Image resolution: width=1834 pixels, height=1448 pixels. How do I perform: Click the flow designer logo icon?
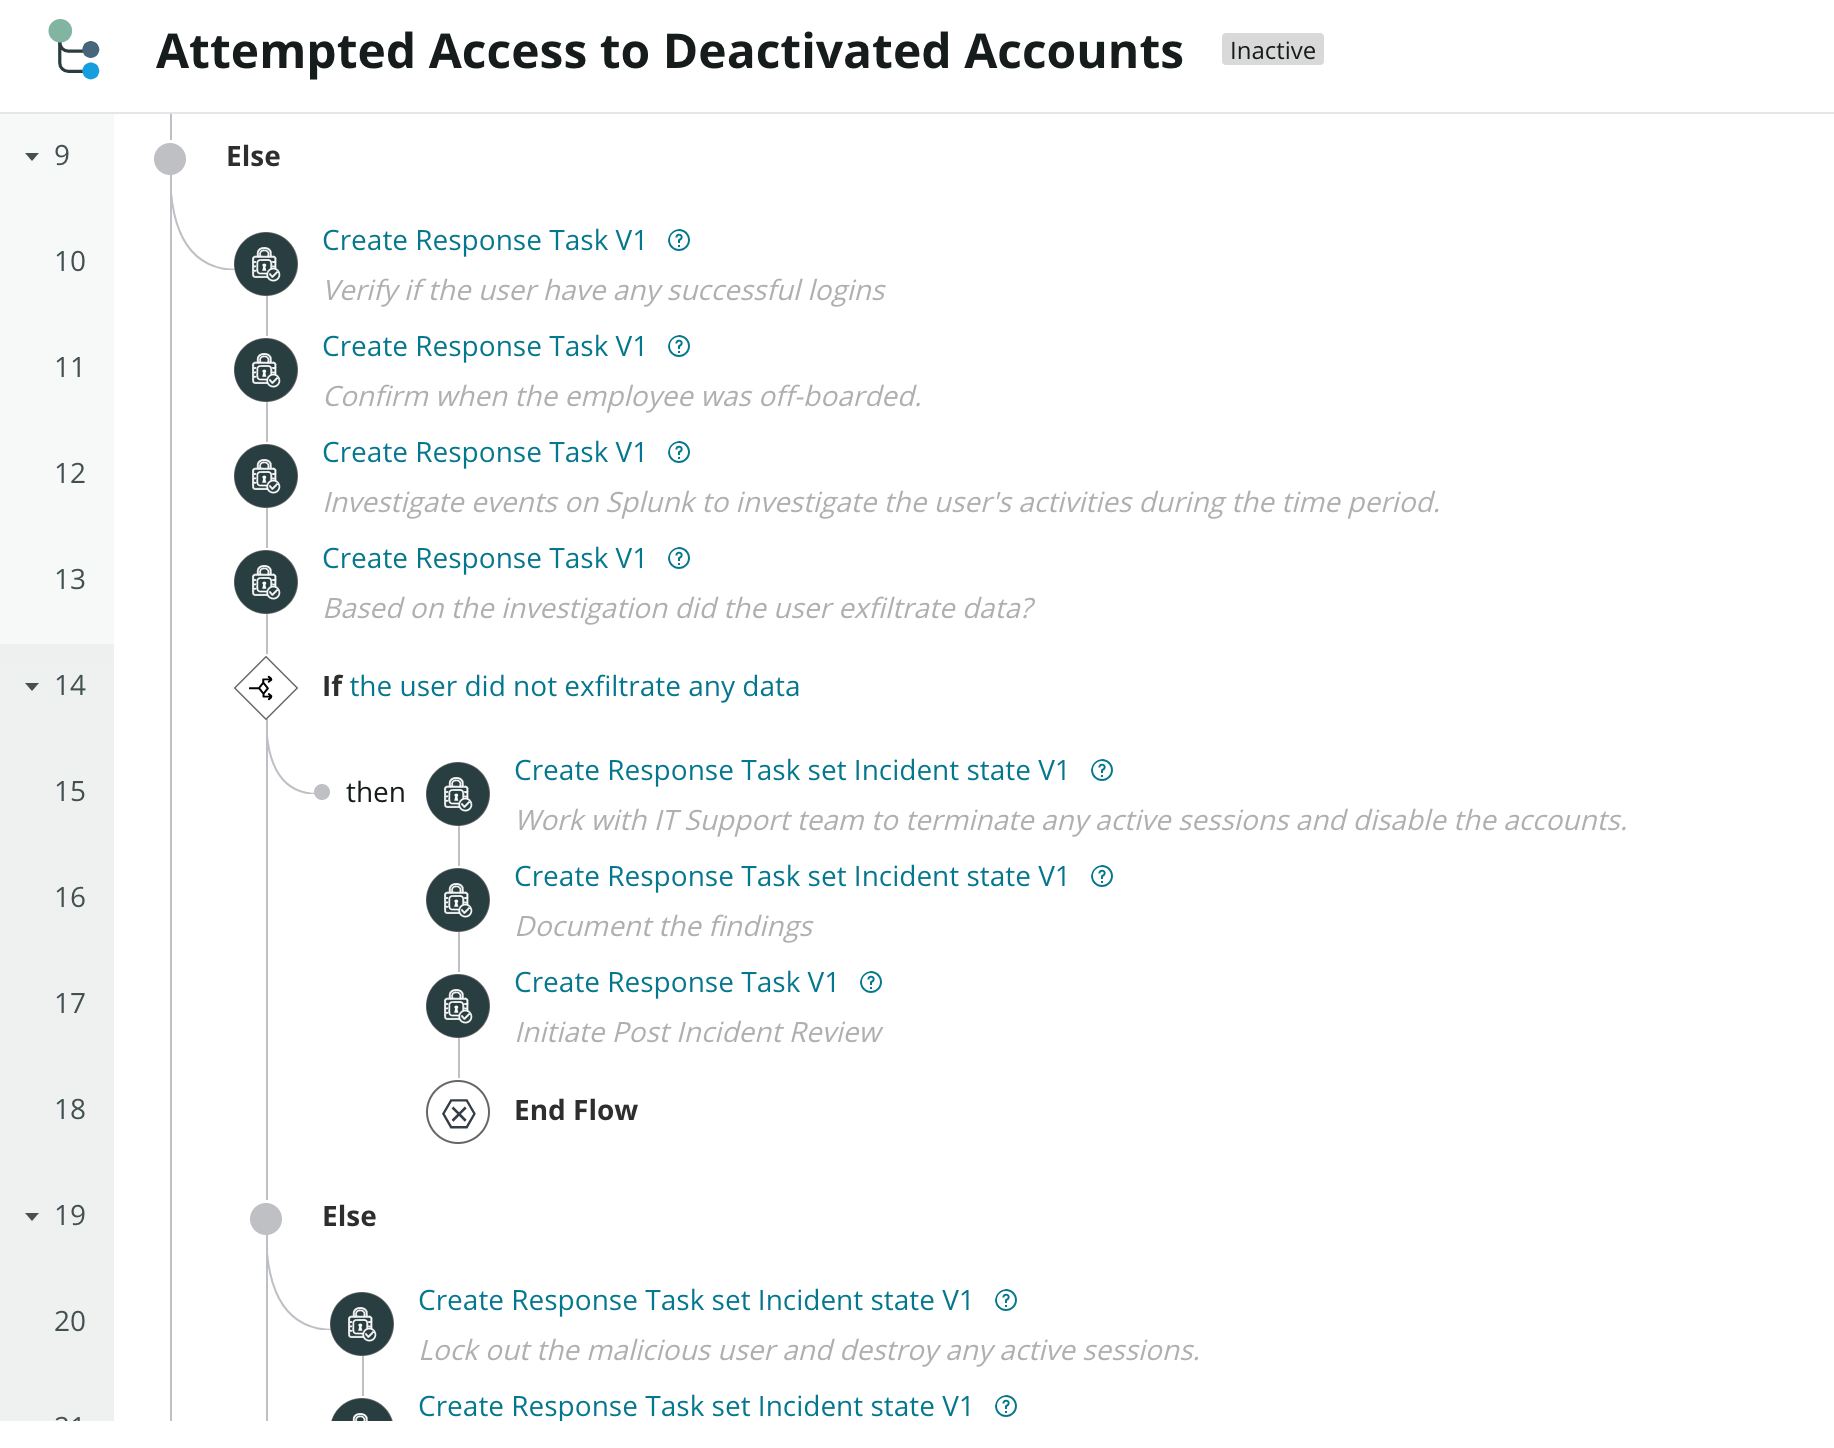(75, 50)
